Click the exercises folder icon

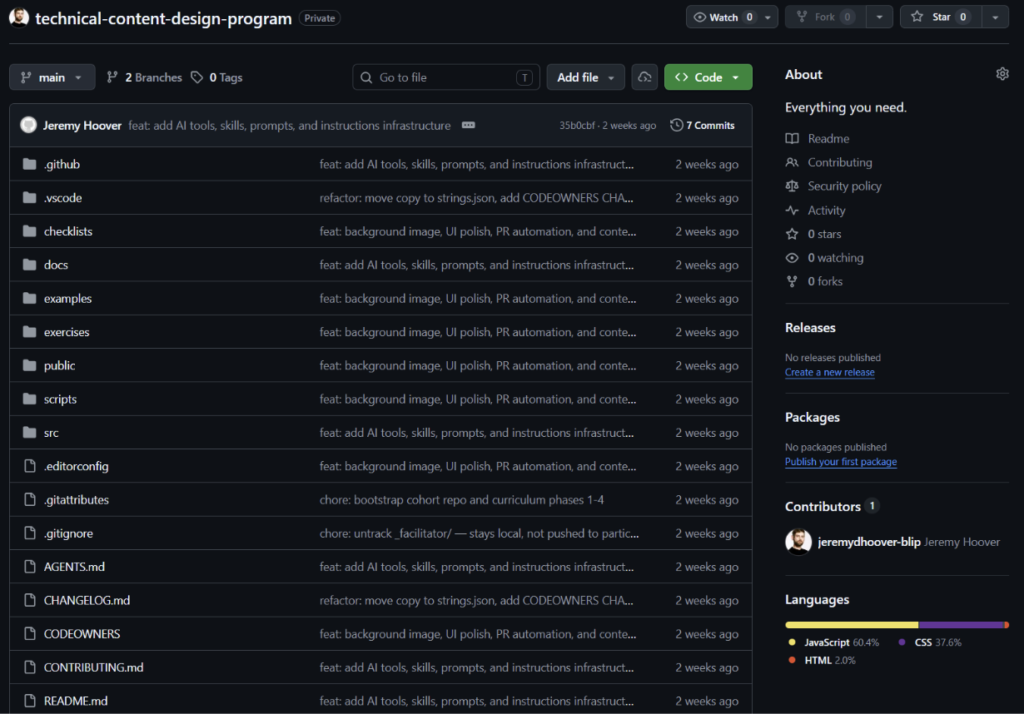point(29,332)
